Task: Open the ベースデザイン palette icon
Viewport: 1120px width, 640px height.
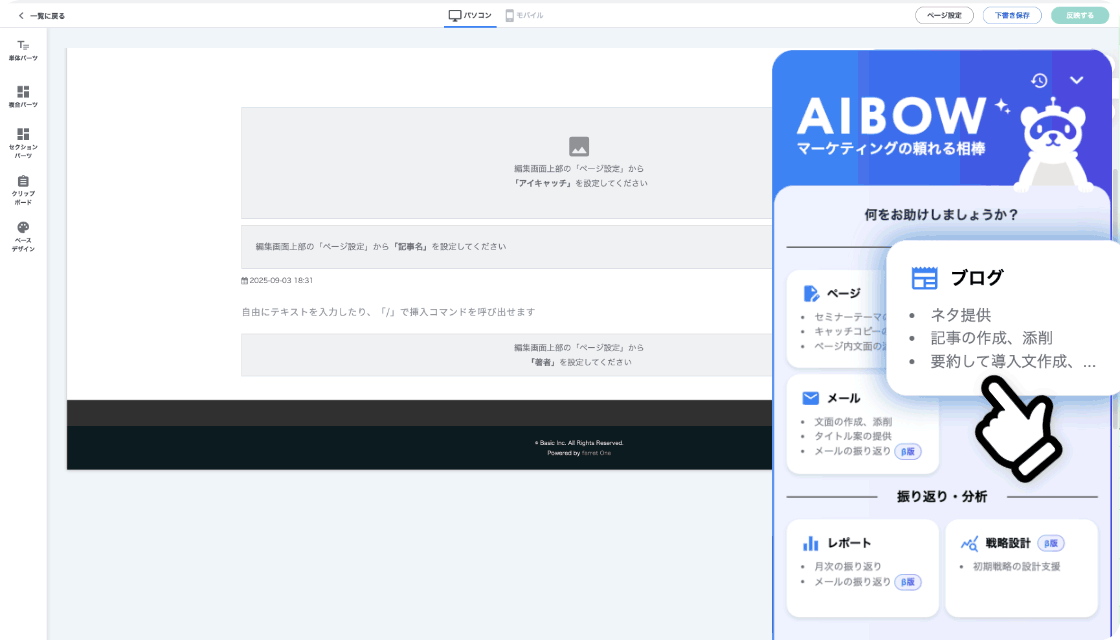Action: 23,236
